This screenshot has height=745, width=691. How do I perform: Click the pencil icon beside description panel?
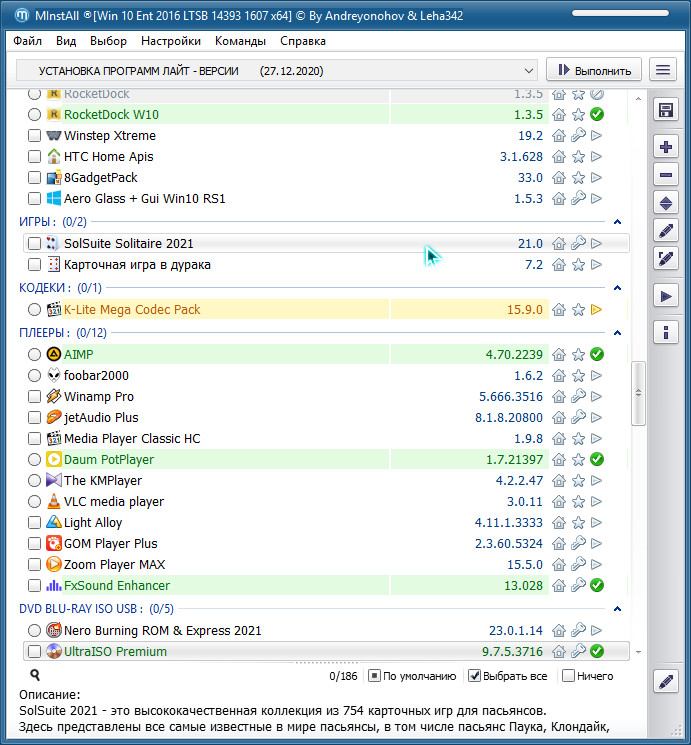665,681
